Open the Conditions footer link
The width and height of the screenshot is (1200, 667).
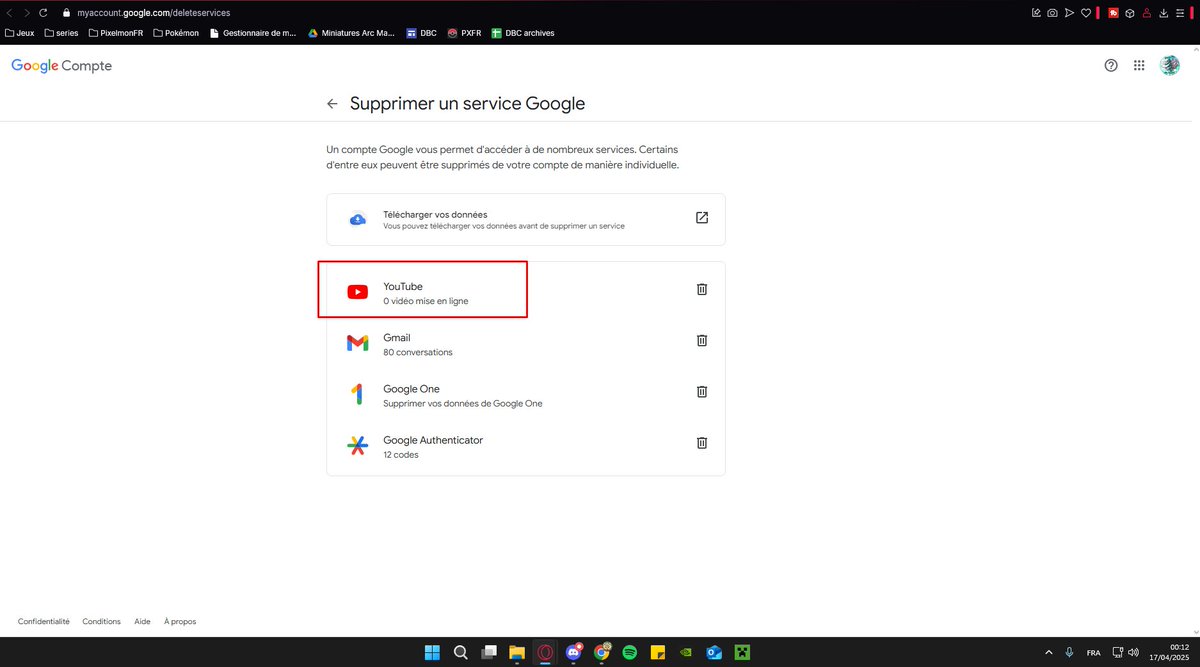point(101,621)
